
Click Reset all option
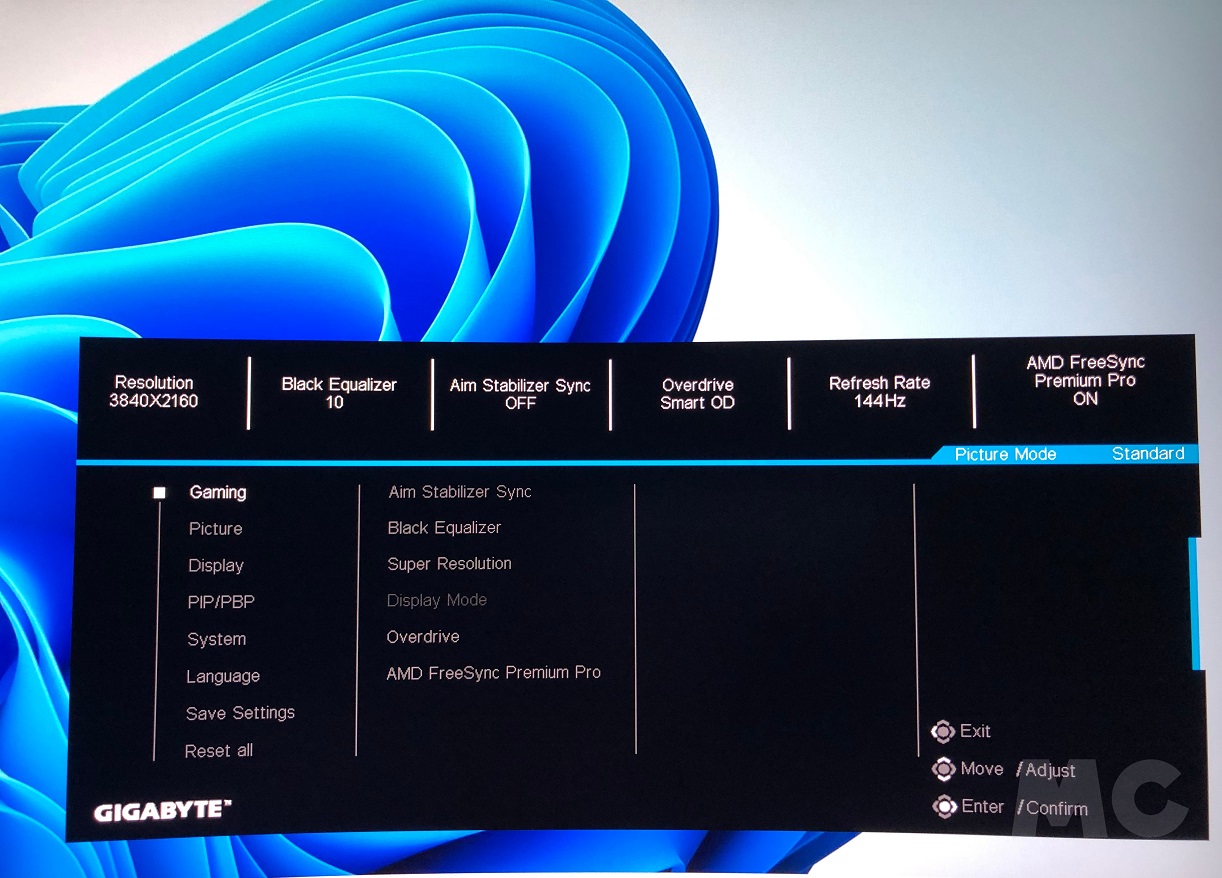coord(219,751)
